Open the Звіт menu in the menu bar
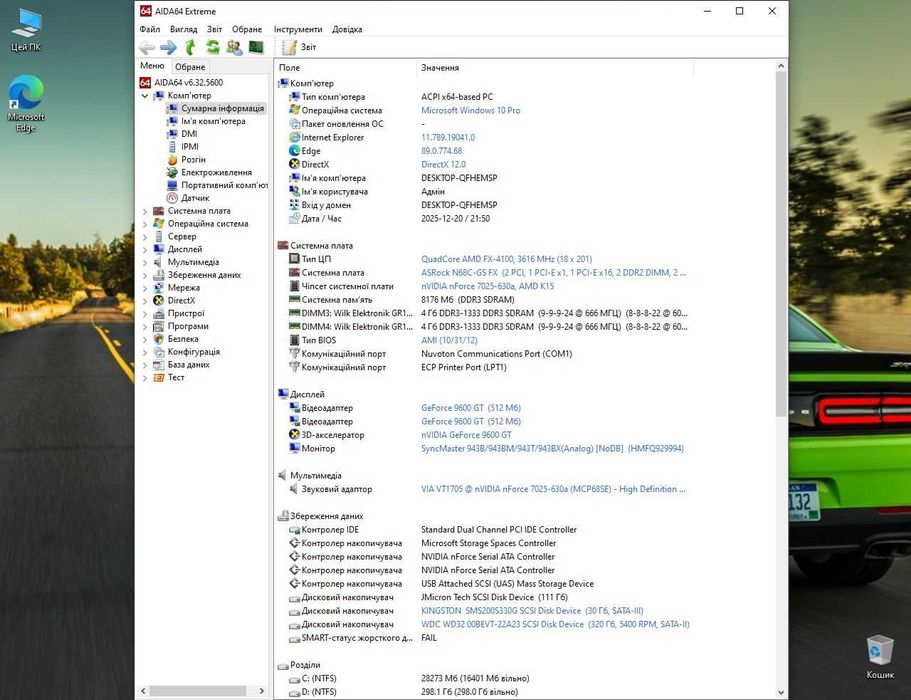 [214, 29]
